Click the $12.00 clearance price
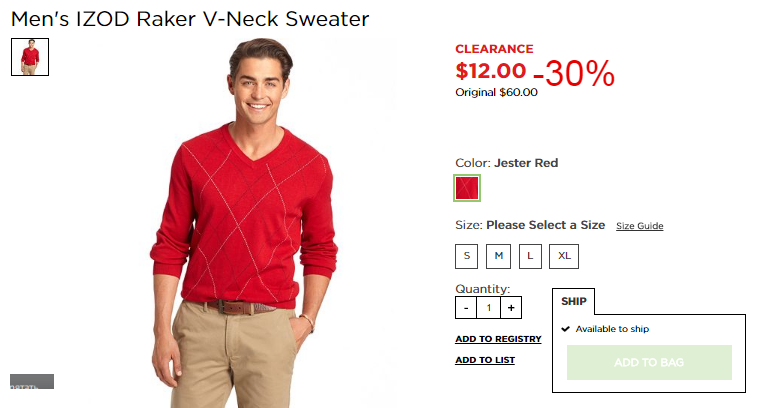Image resolution: width=765 pixels, height=408 pixels. [x=490, y=71]
